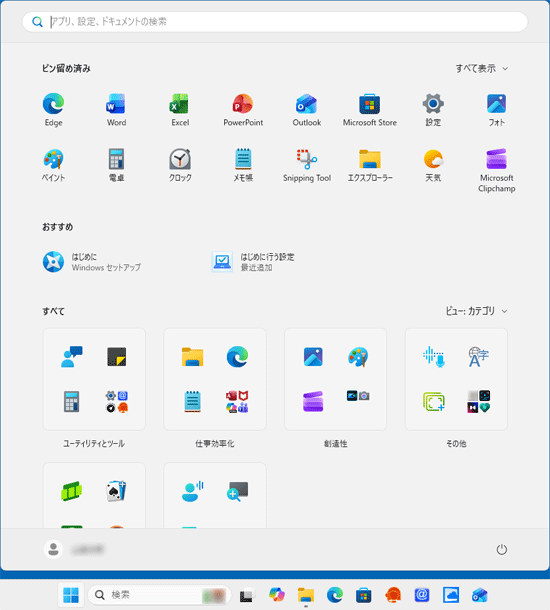
Task: Launch Word from pinned apps
Action: [x=116, y=110]
